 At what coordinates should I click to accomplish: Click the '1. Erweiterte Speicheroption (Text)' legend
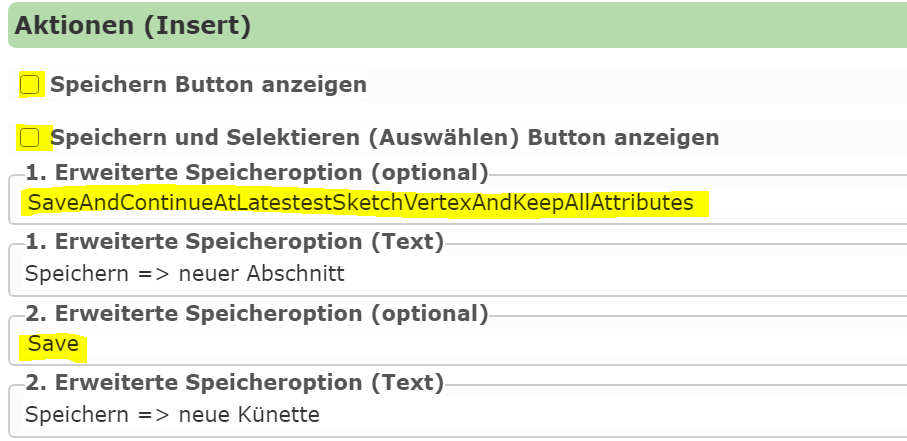234,242
